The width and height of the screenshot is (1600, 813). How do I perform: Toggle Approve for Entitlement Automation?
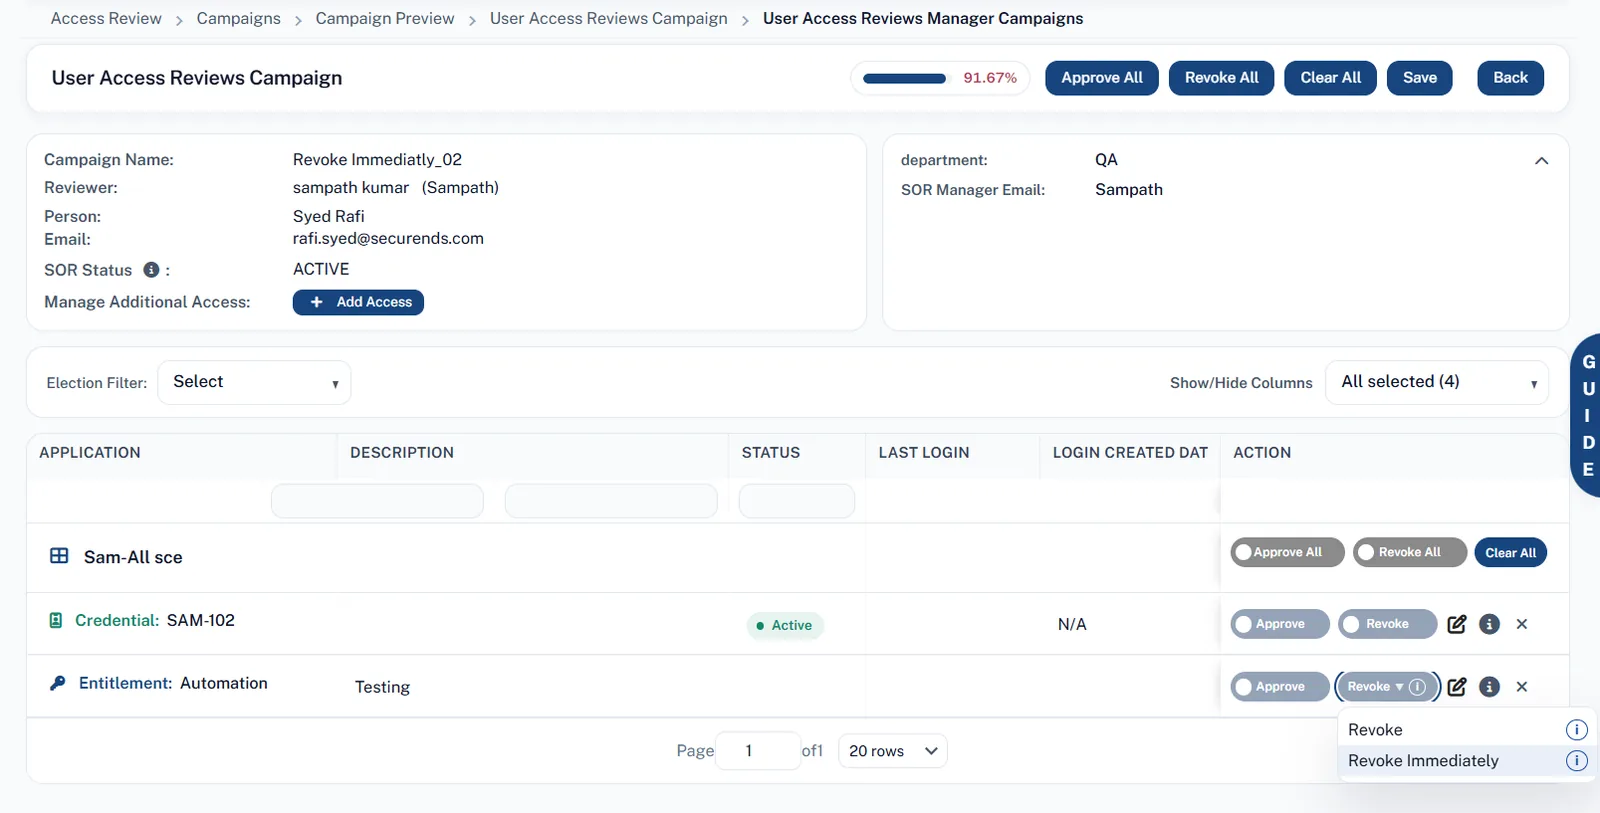click(x=1280, y=687)
